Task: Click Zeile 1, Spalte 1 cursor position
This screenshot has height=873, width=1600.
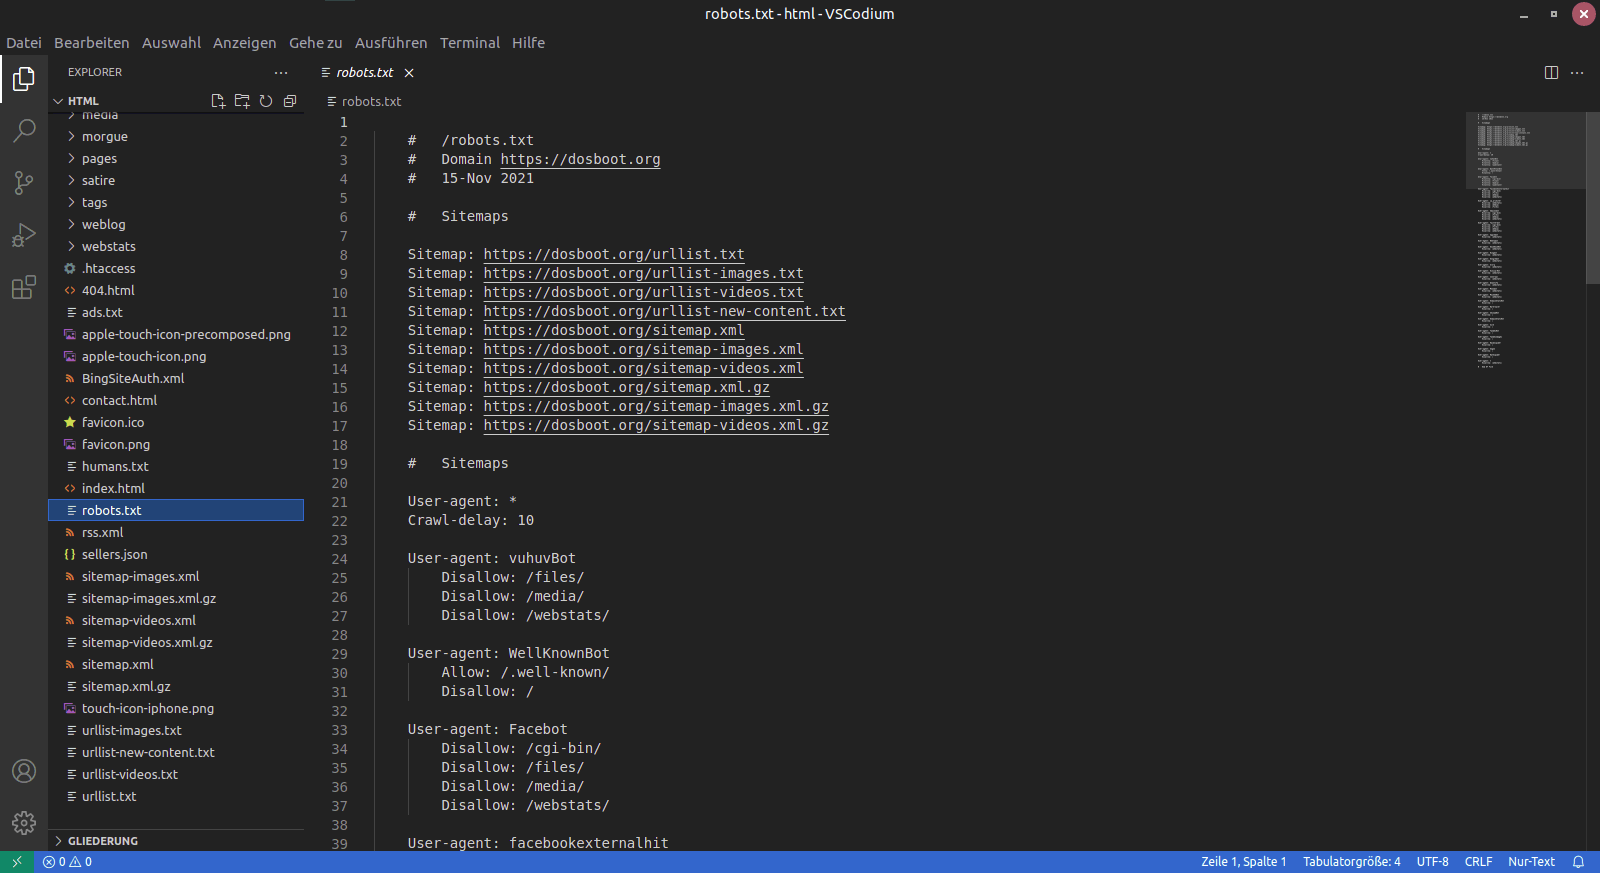Action: click(x=1244, y=861)
